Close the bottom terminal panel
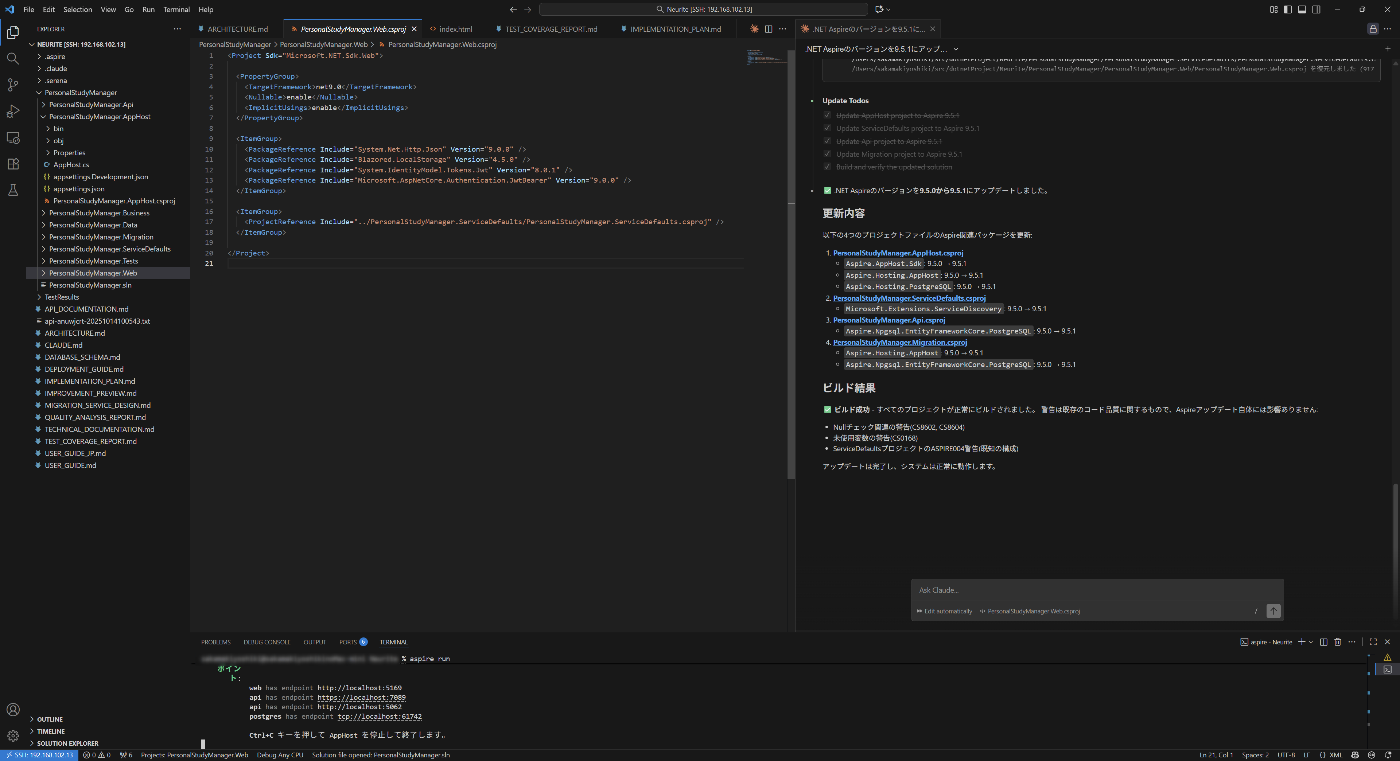The height and width of the screenshot is (761, 1400). tap(1386, 642)
